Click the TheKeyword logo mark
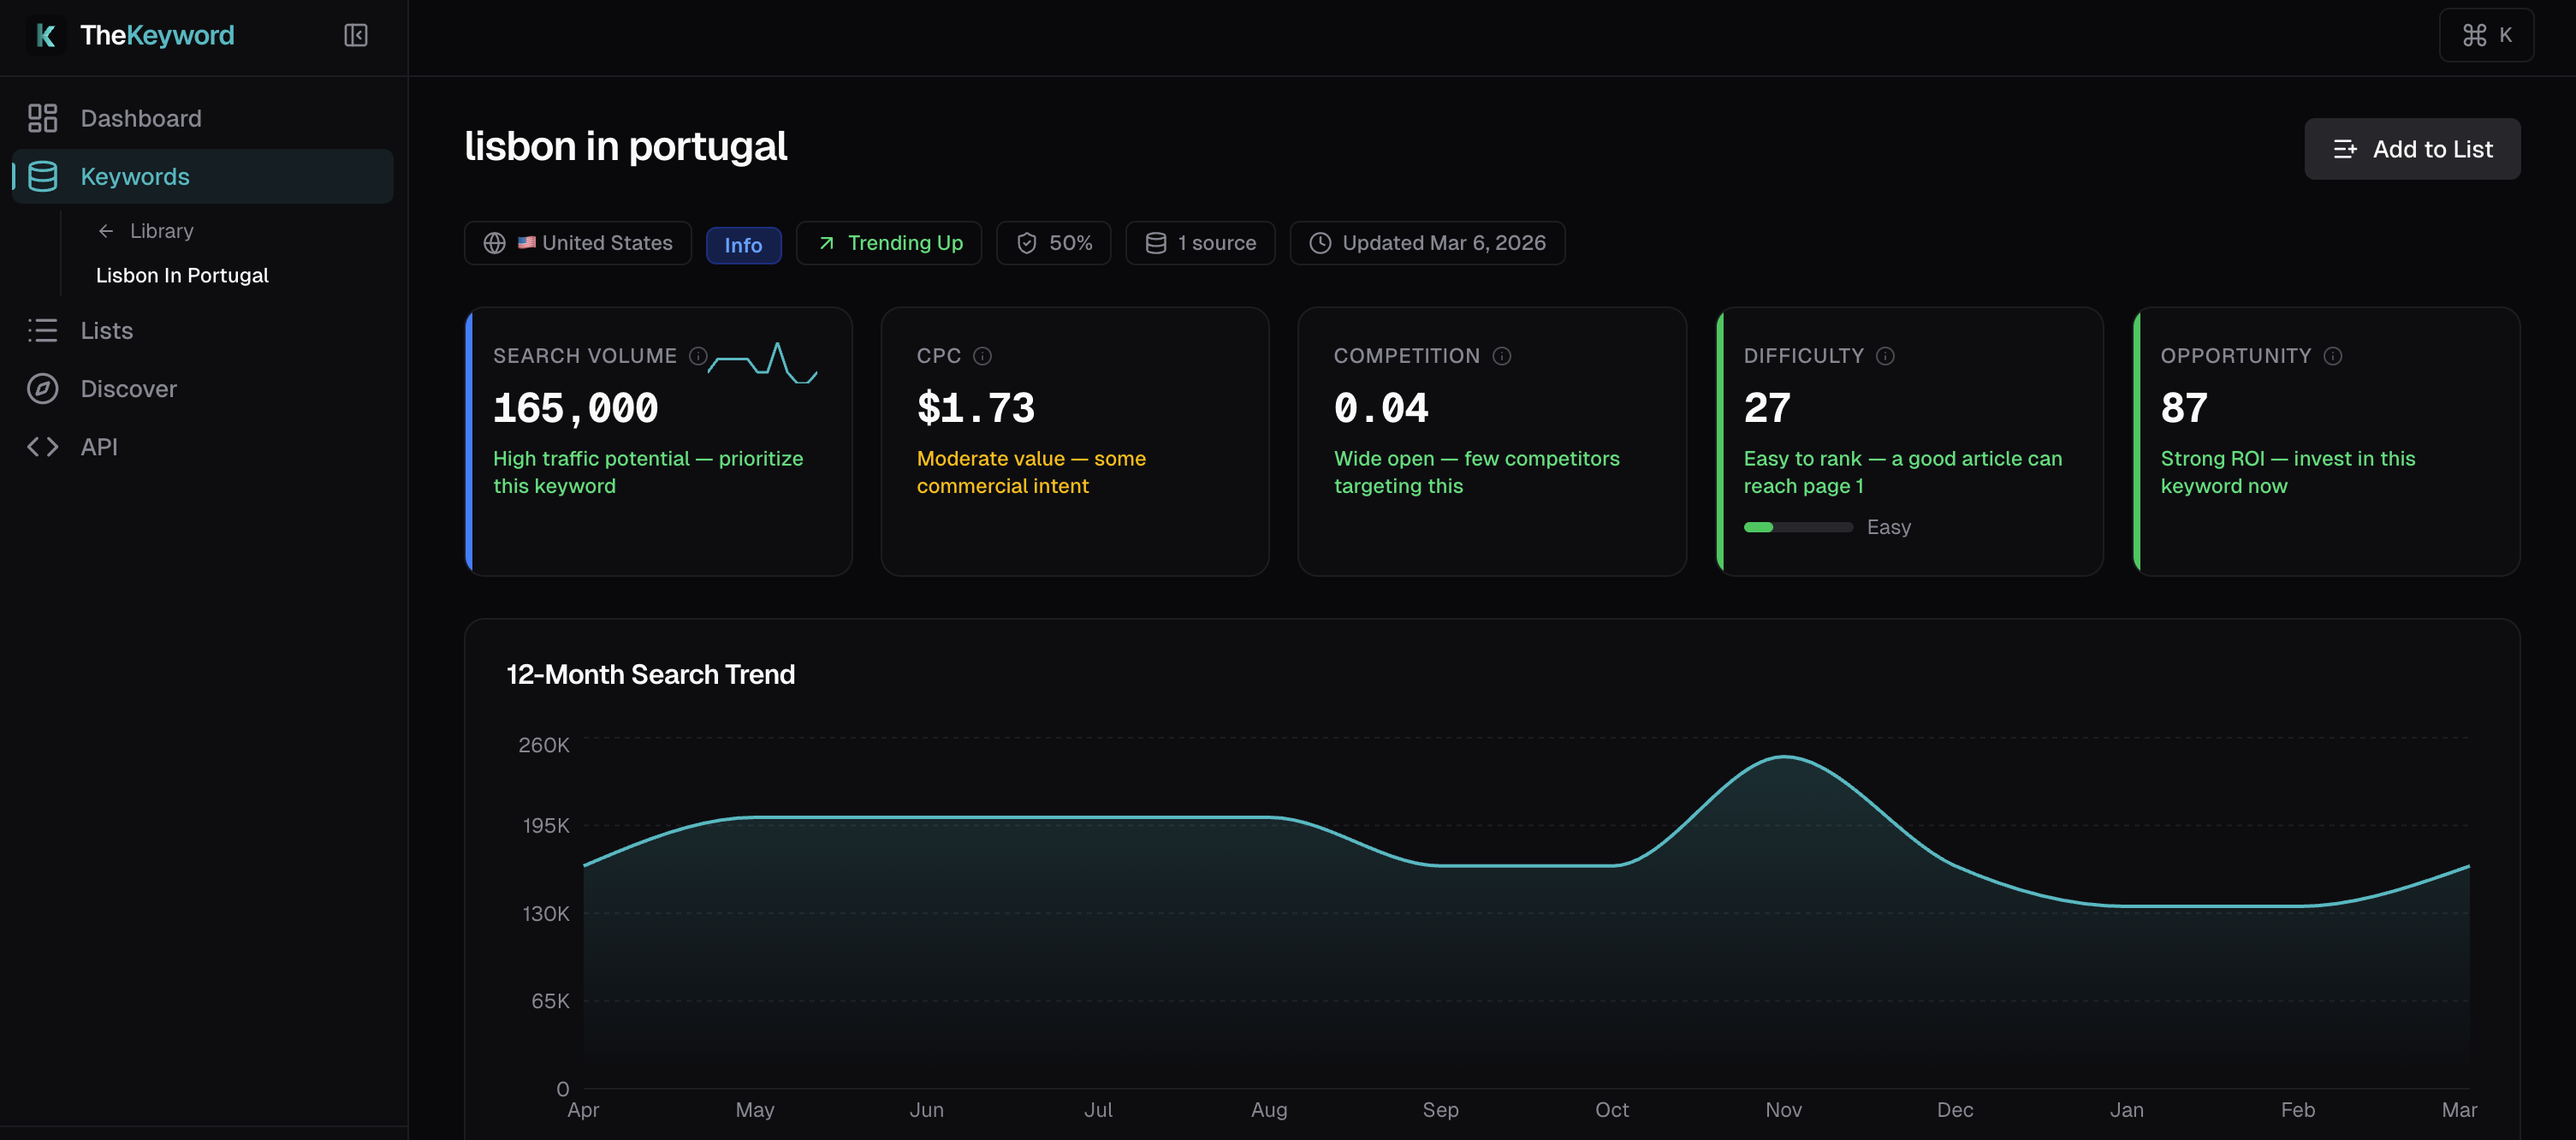Image resolution: width=2576 pixels, height=1140 pixels. [x=45, y=35]
